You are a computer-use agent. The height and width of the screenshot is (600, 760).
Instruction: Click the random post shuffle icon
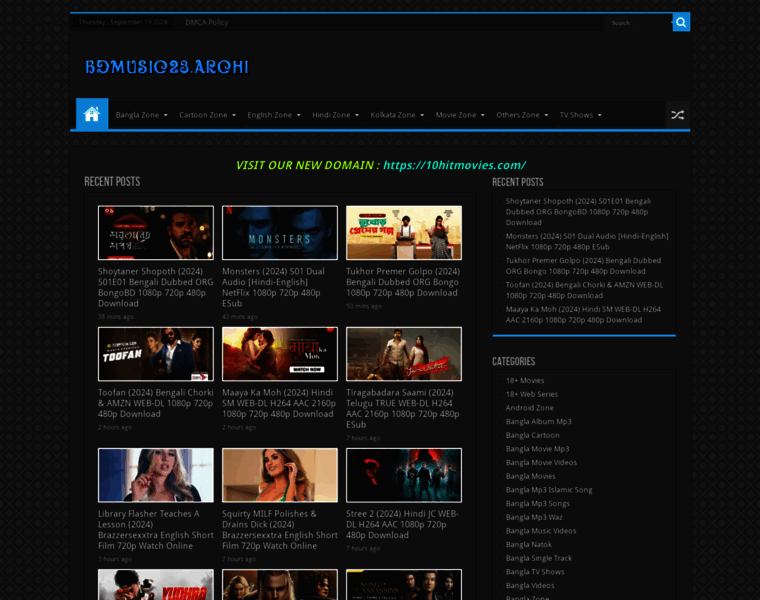(x=677, y=115)
